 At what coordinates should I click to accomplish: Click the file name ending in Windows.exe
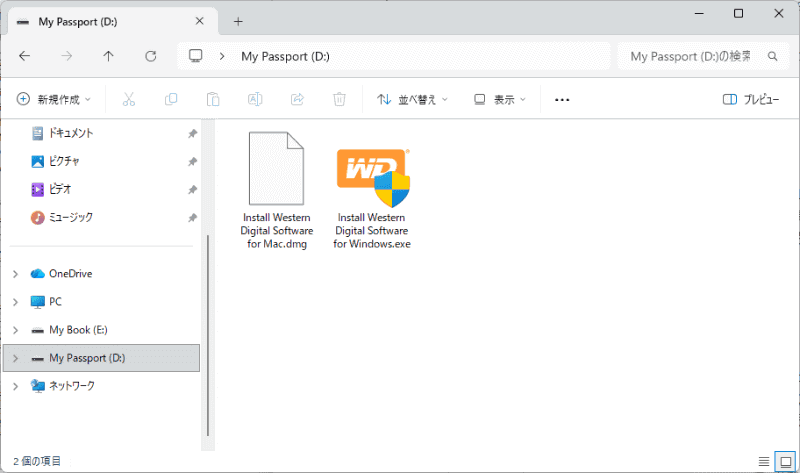coord(372,231)
